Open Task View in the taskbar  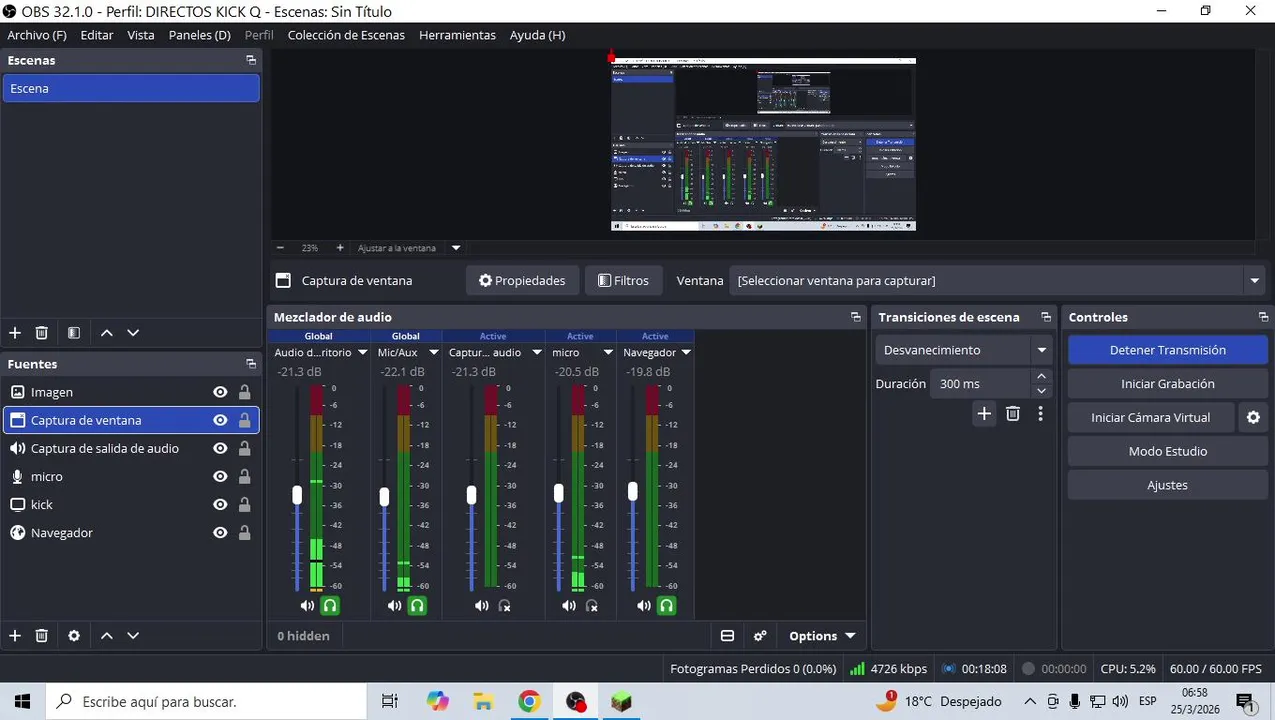click(390, 701)
